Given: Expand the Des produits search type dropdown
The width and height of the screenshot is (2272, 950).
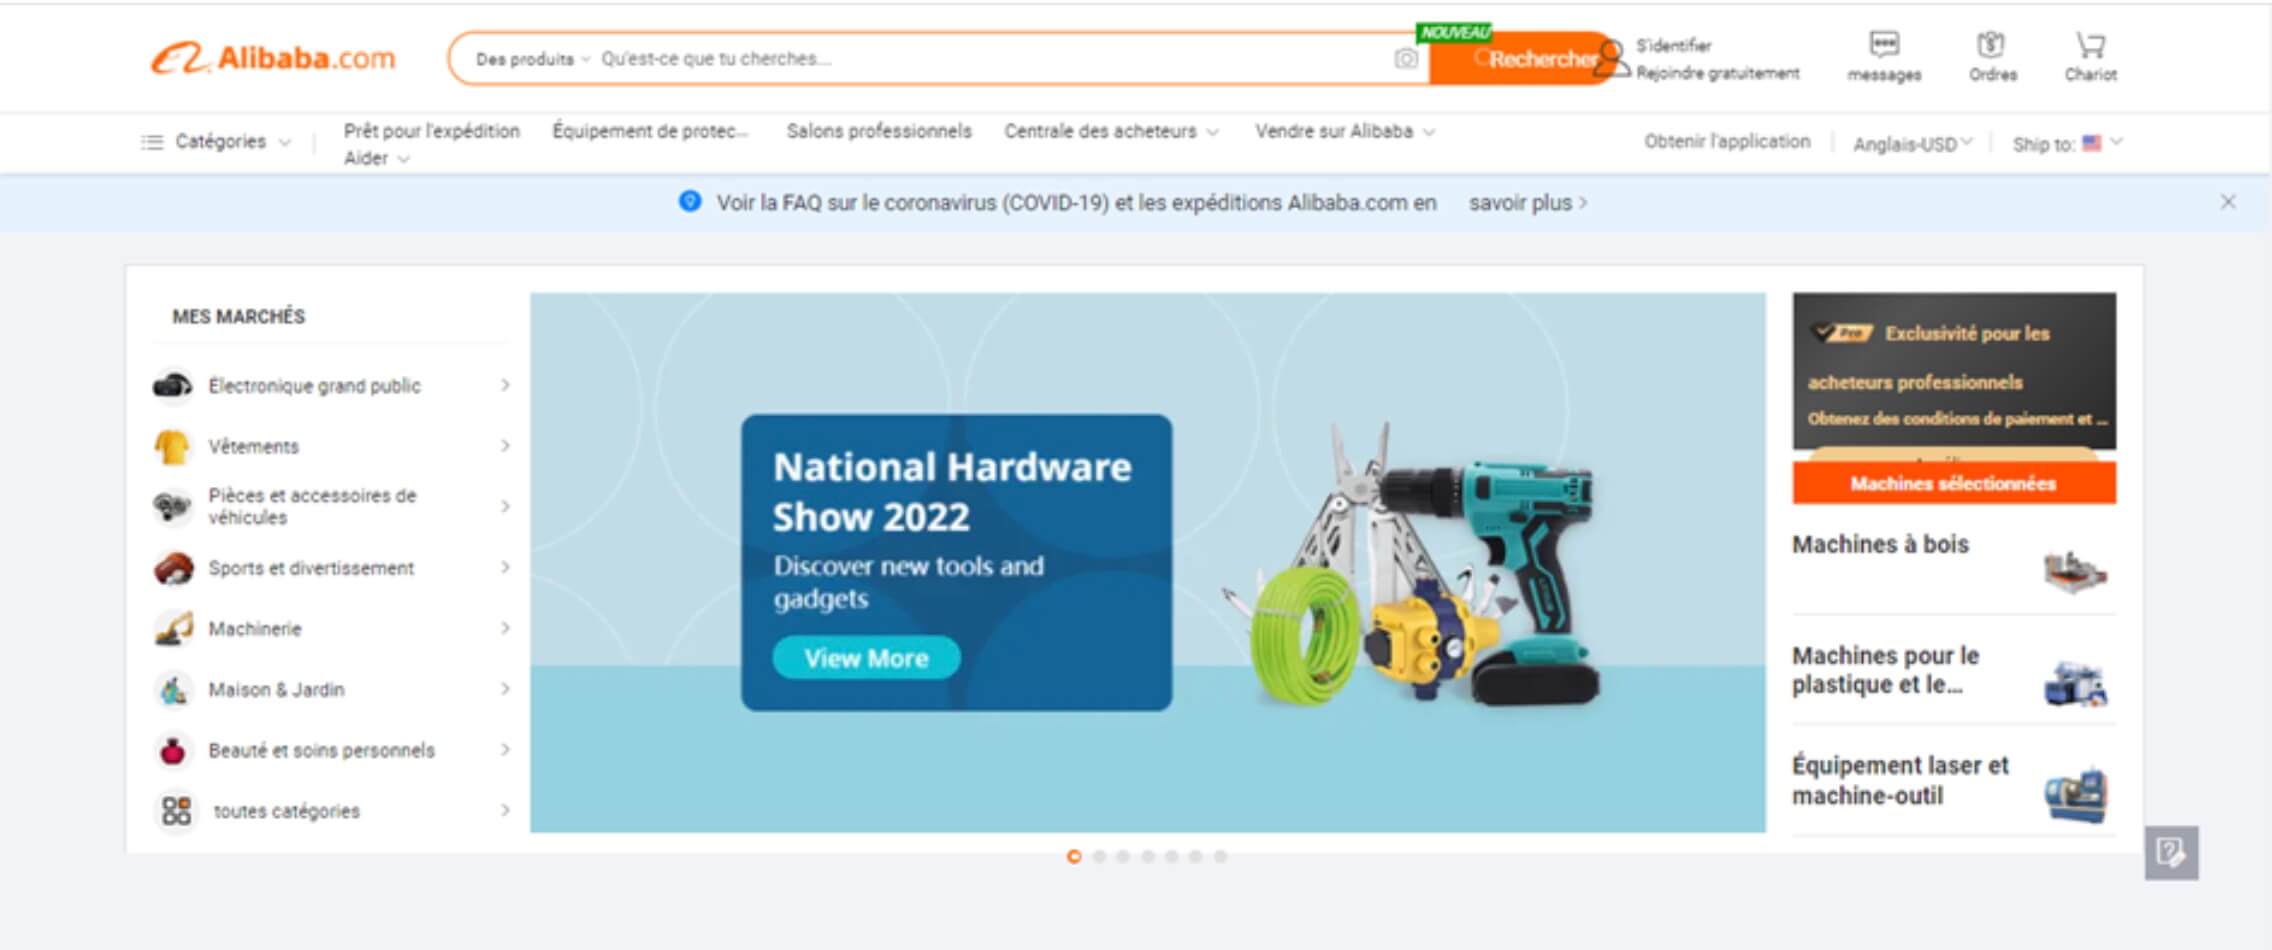Looking at the screenshot, I should (x=532, y=59).
